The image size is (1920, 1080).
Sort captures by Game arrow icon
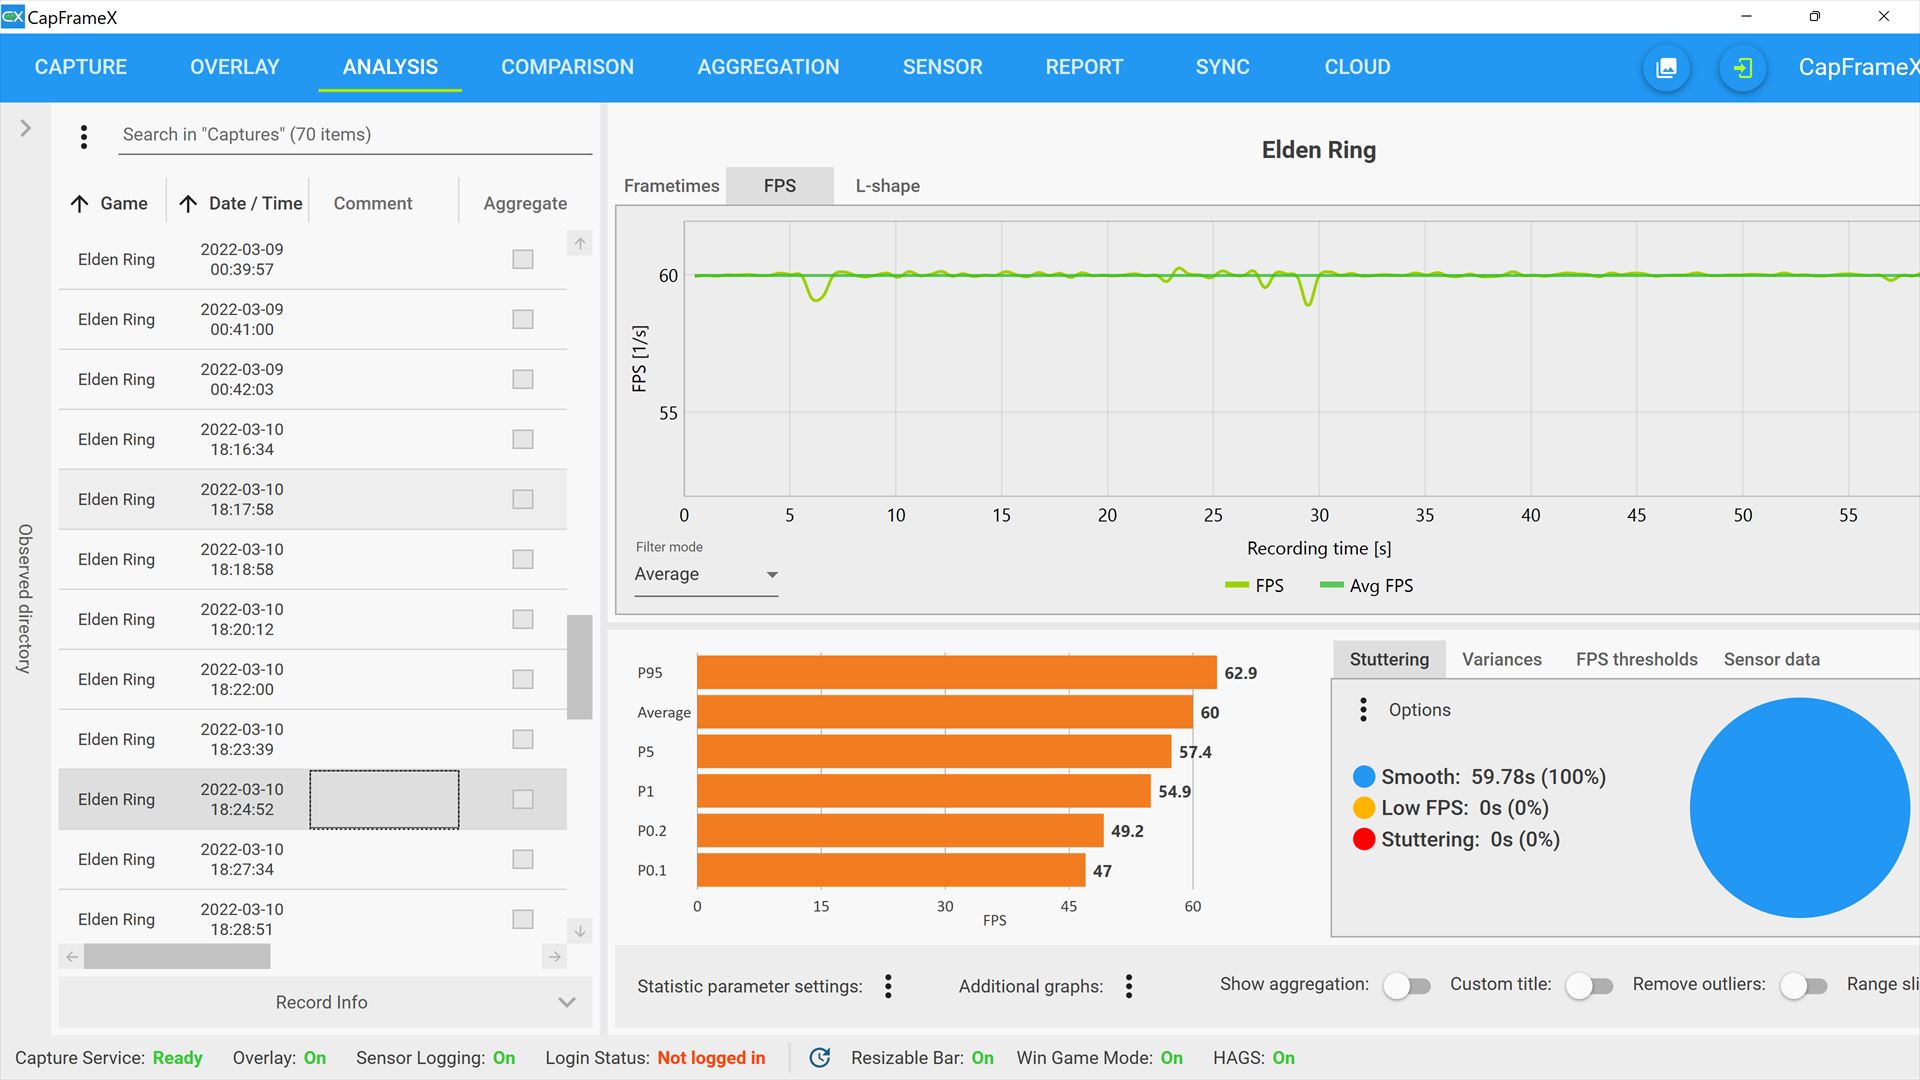pyautogui.click(x=80, y=204)
